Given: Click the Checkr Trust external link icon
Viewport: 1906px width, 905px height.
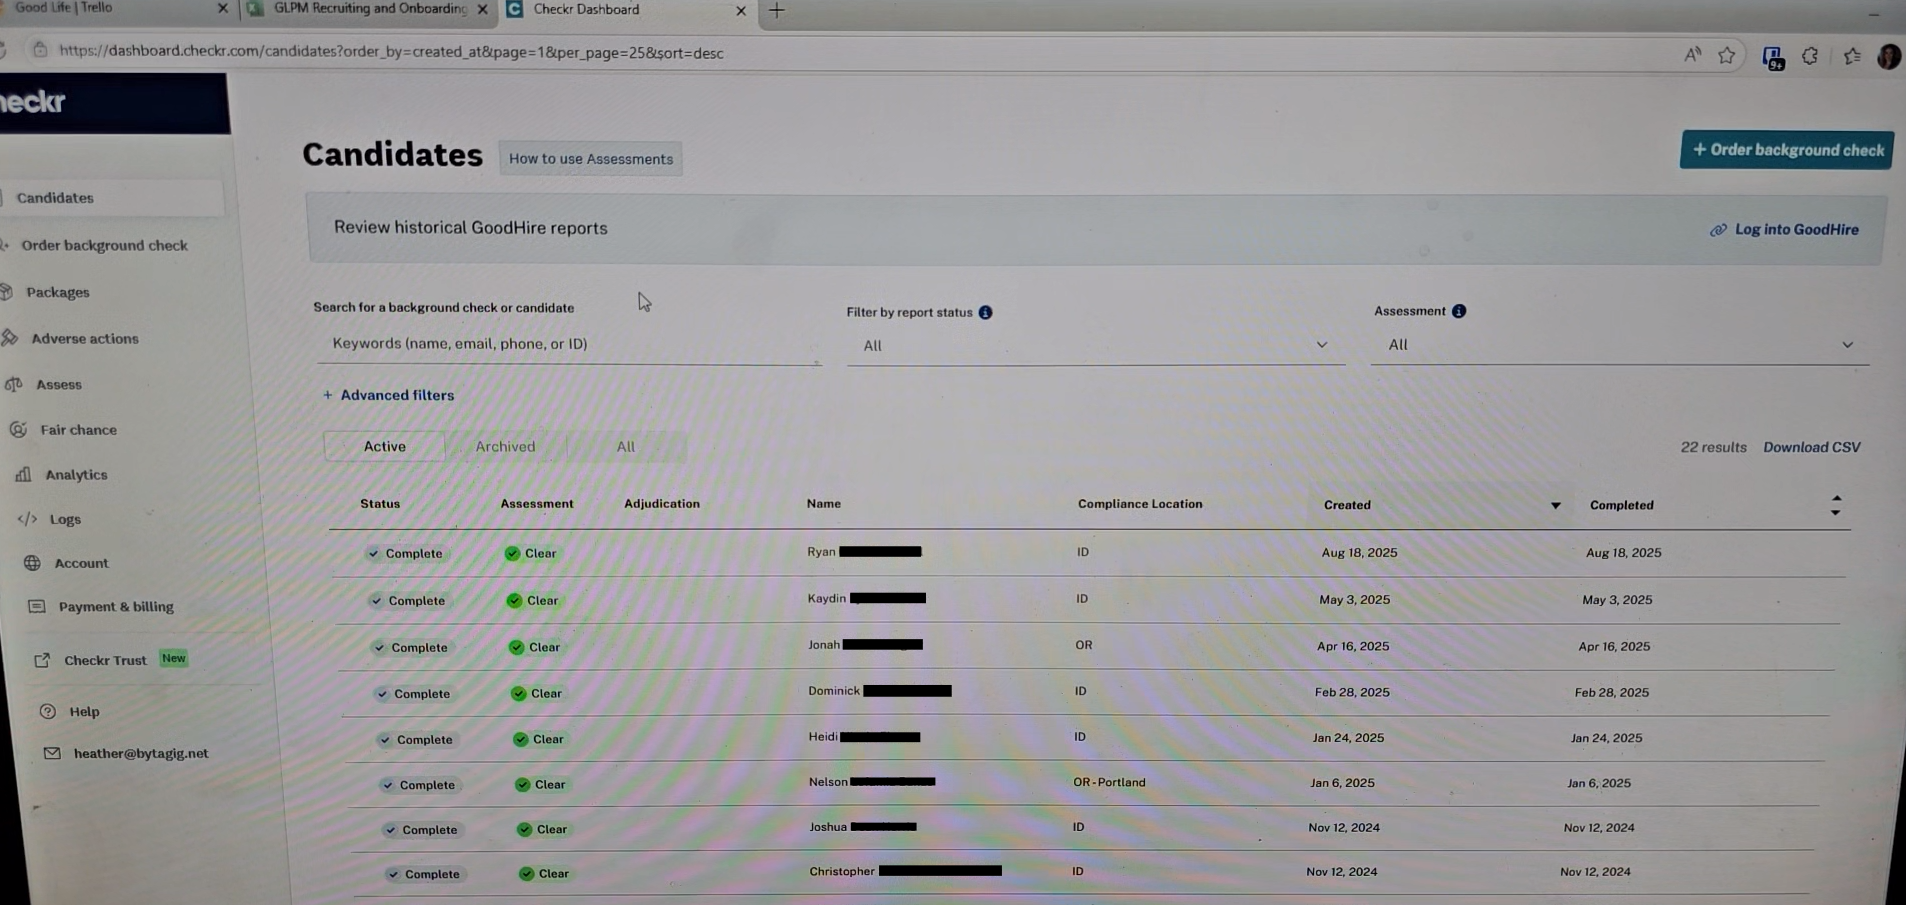Looking at the screenshot, I should pyautogui.click(x=42, y=660).
